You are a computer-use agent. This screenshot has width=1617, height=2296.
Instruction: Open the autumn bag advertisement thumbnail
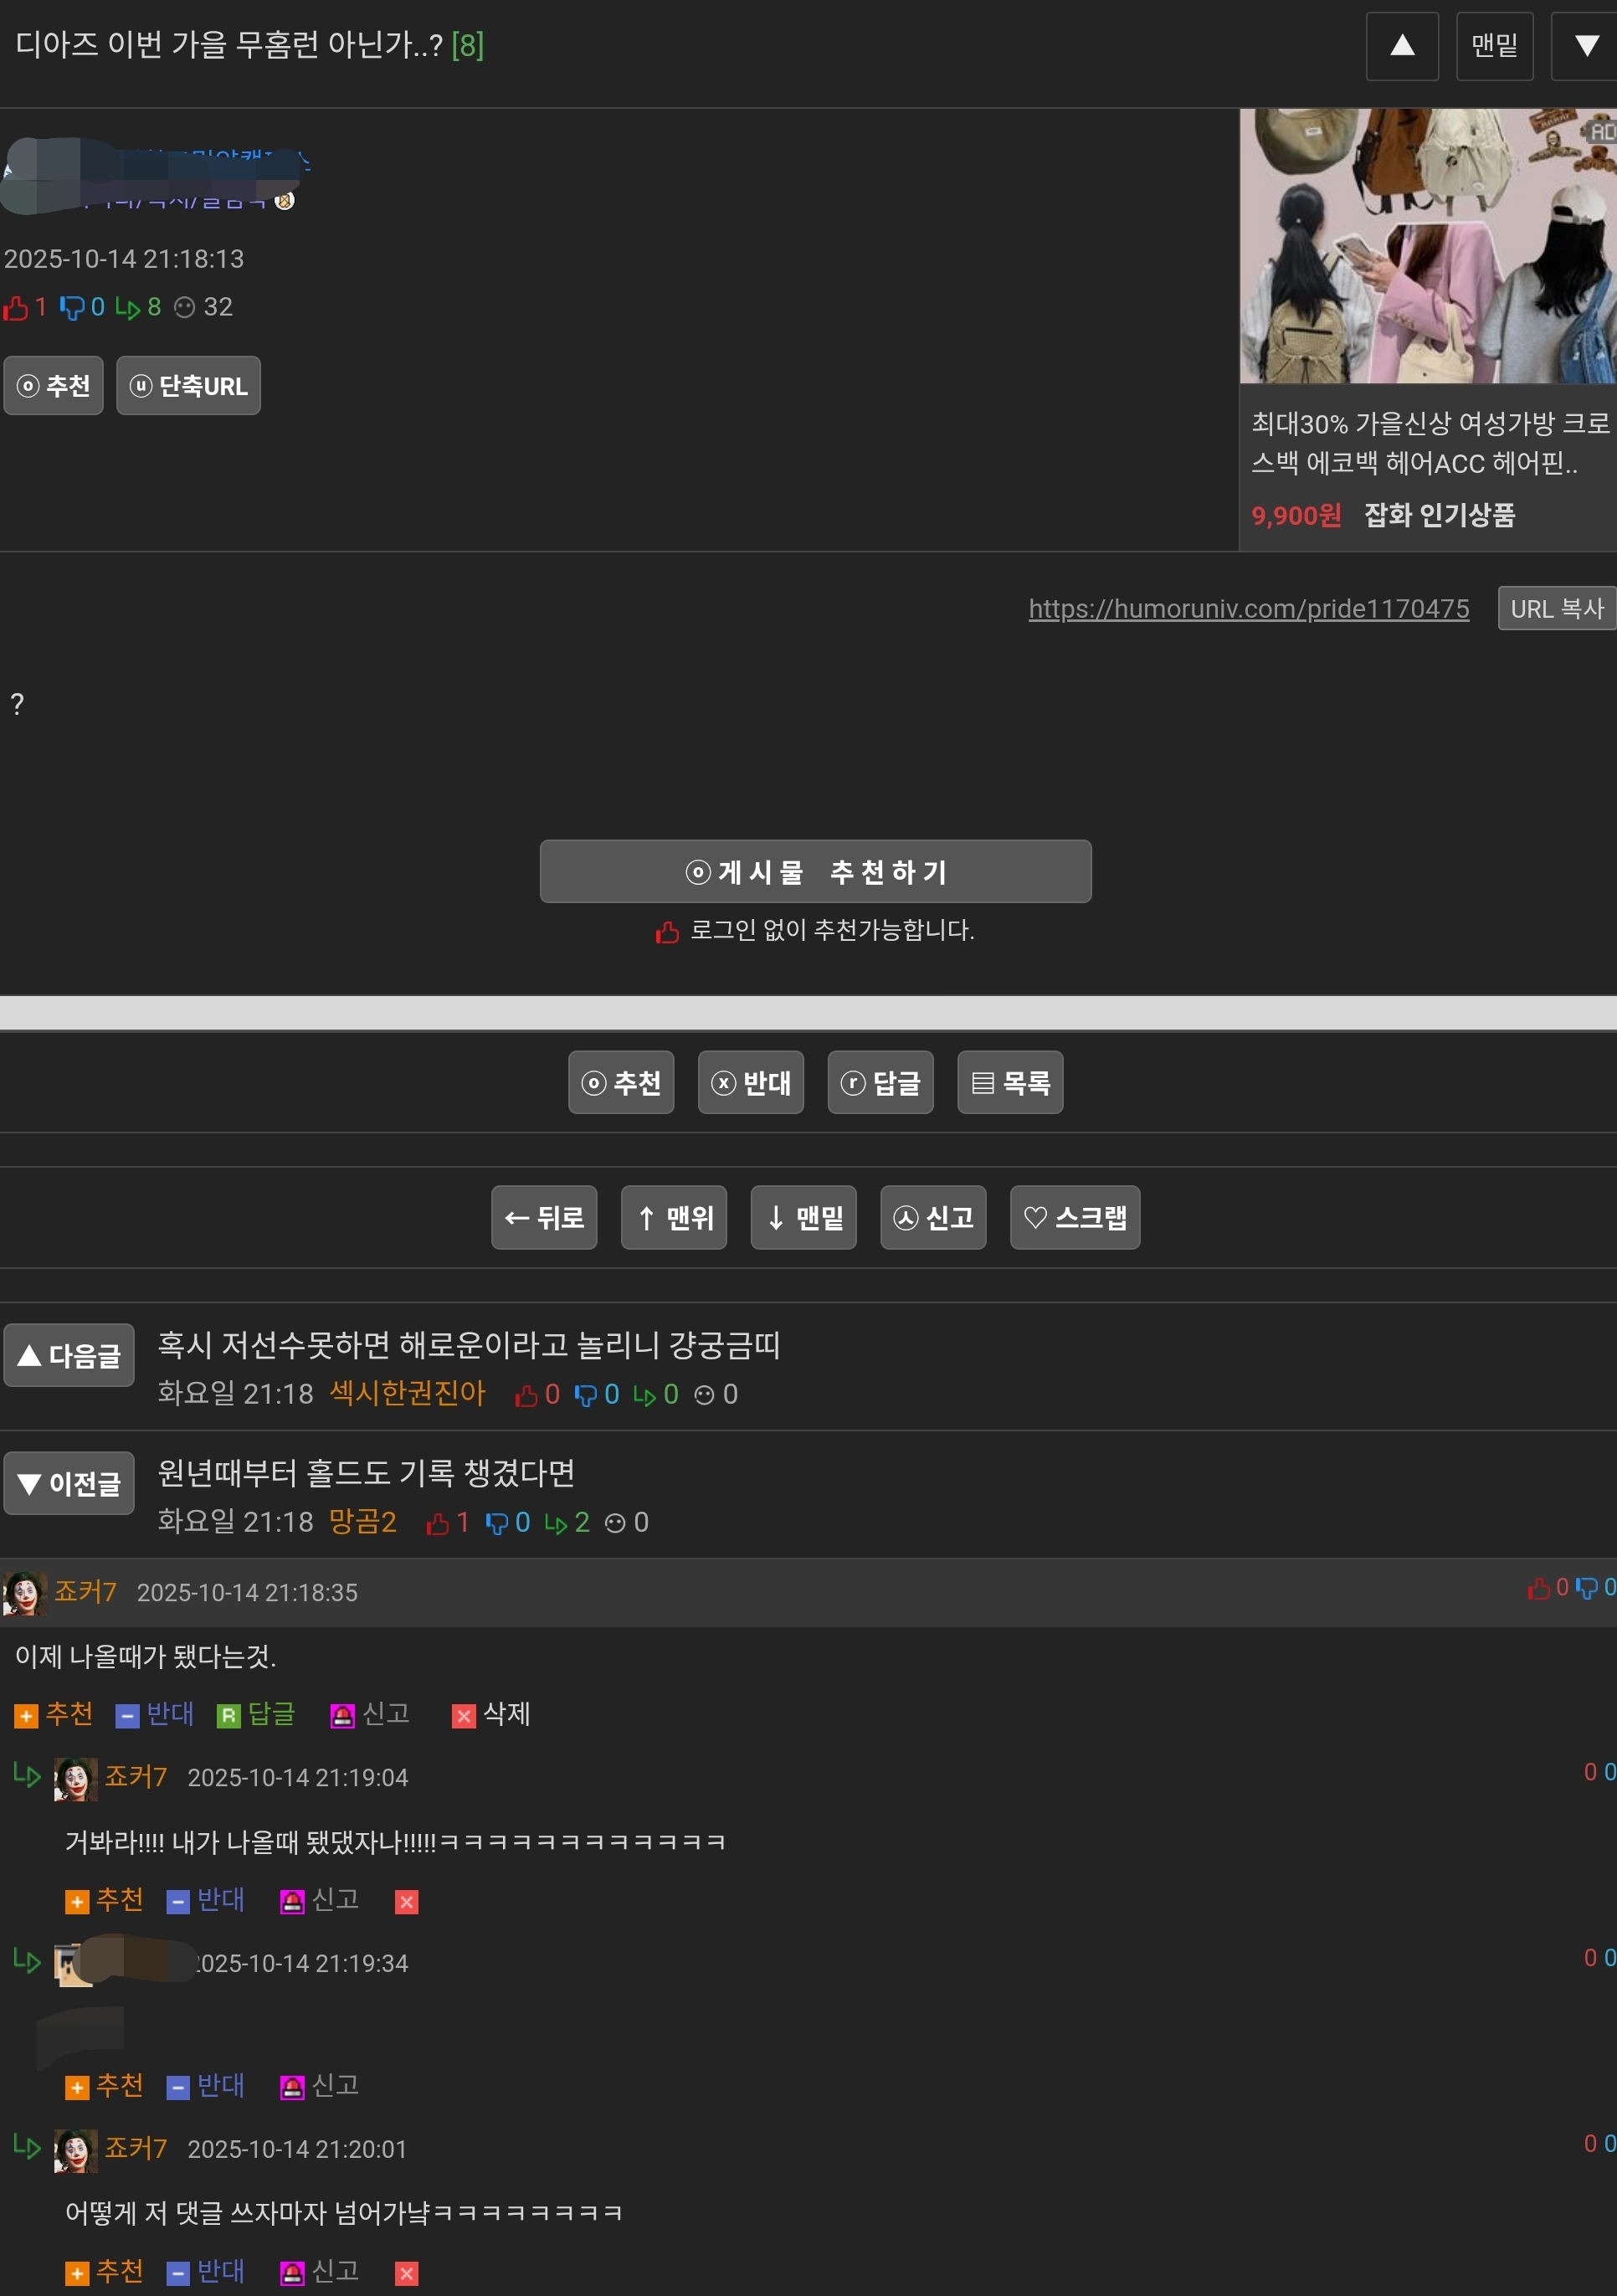click(x=1427, y=246)
